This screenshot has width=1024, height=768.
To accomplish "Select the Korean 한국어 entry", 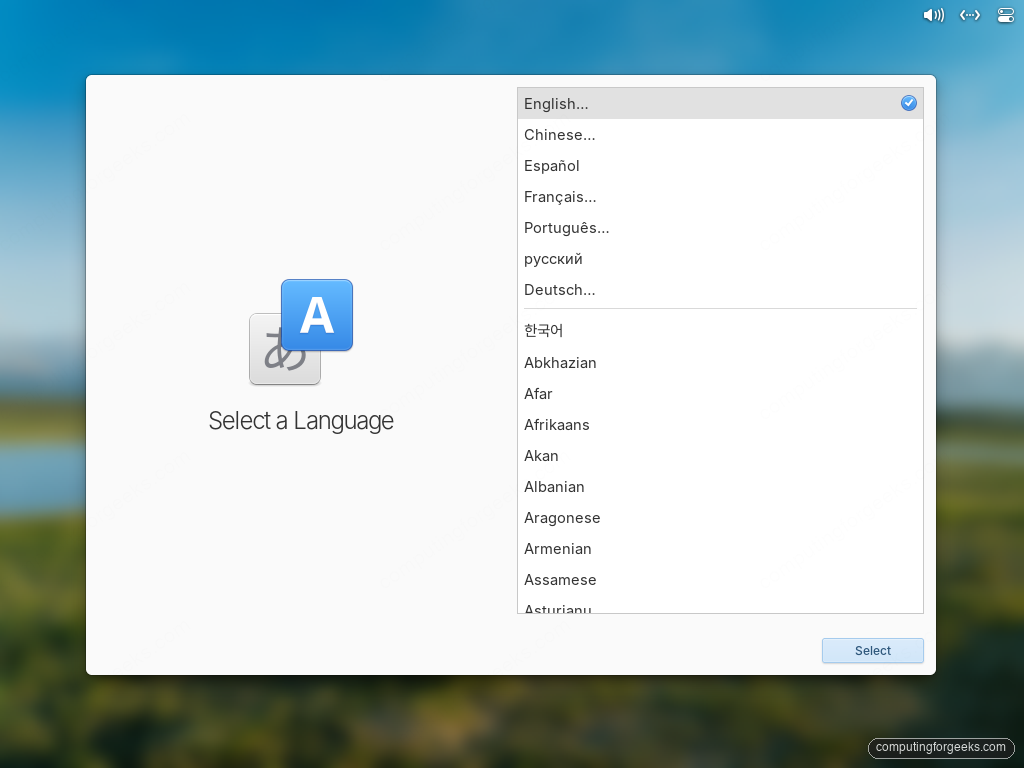I will (720, 330).
